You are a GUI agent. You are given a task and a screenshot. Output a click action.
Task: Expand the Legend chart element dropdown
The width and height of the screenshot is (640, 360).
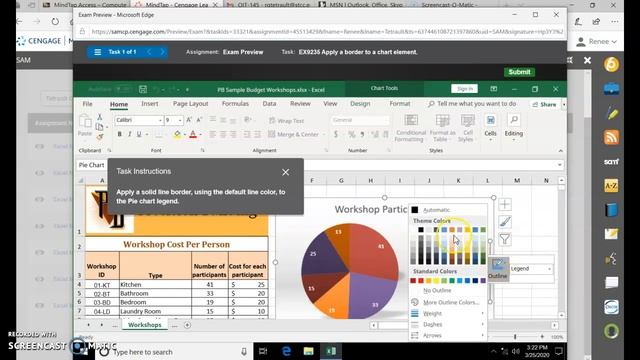(549, 269)
